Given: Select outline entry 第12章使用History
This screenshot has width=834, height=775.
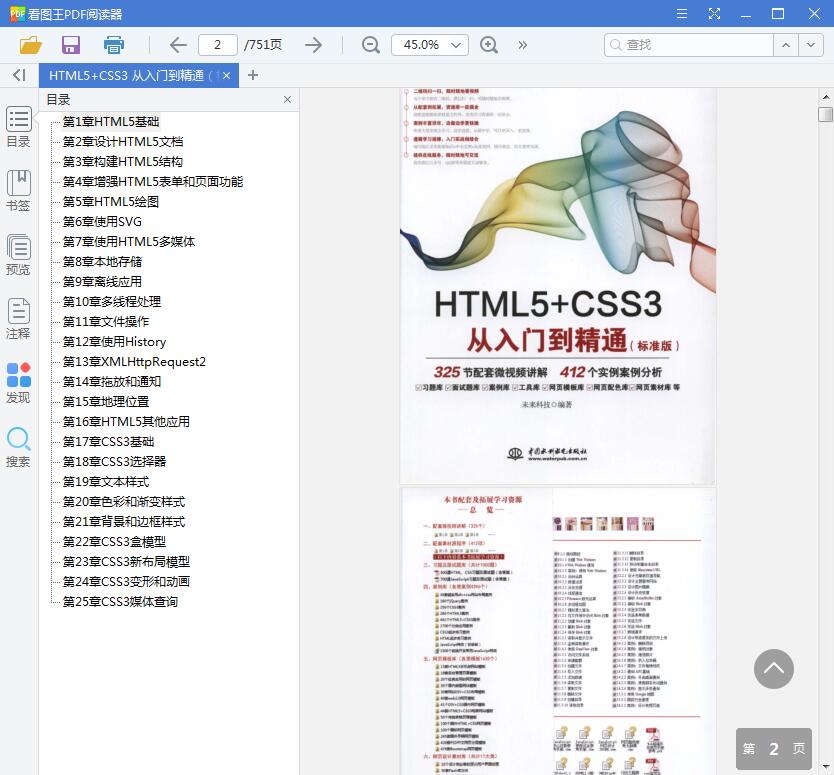Looking at the screenshot, I should point(114,341).
